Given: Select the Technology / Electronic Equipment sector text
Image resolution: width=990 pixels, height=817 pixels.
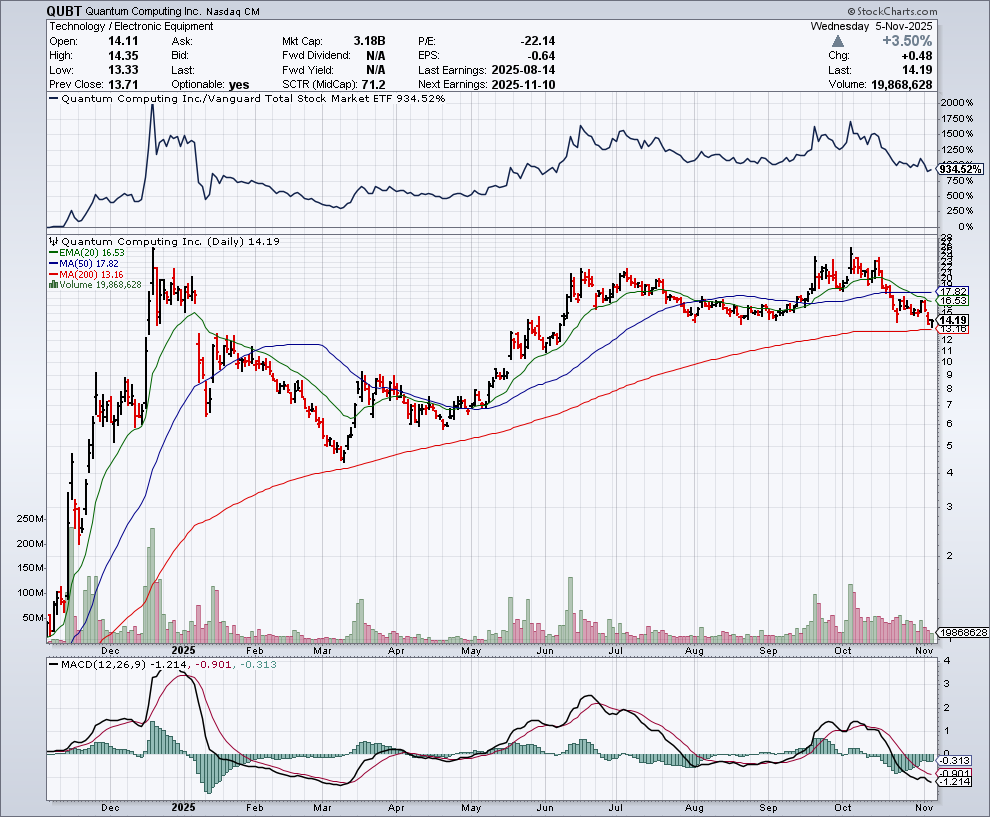Looking at the screenshot, I should [x=131, y=27].
